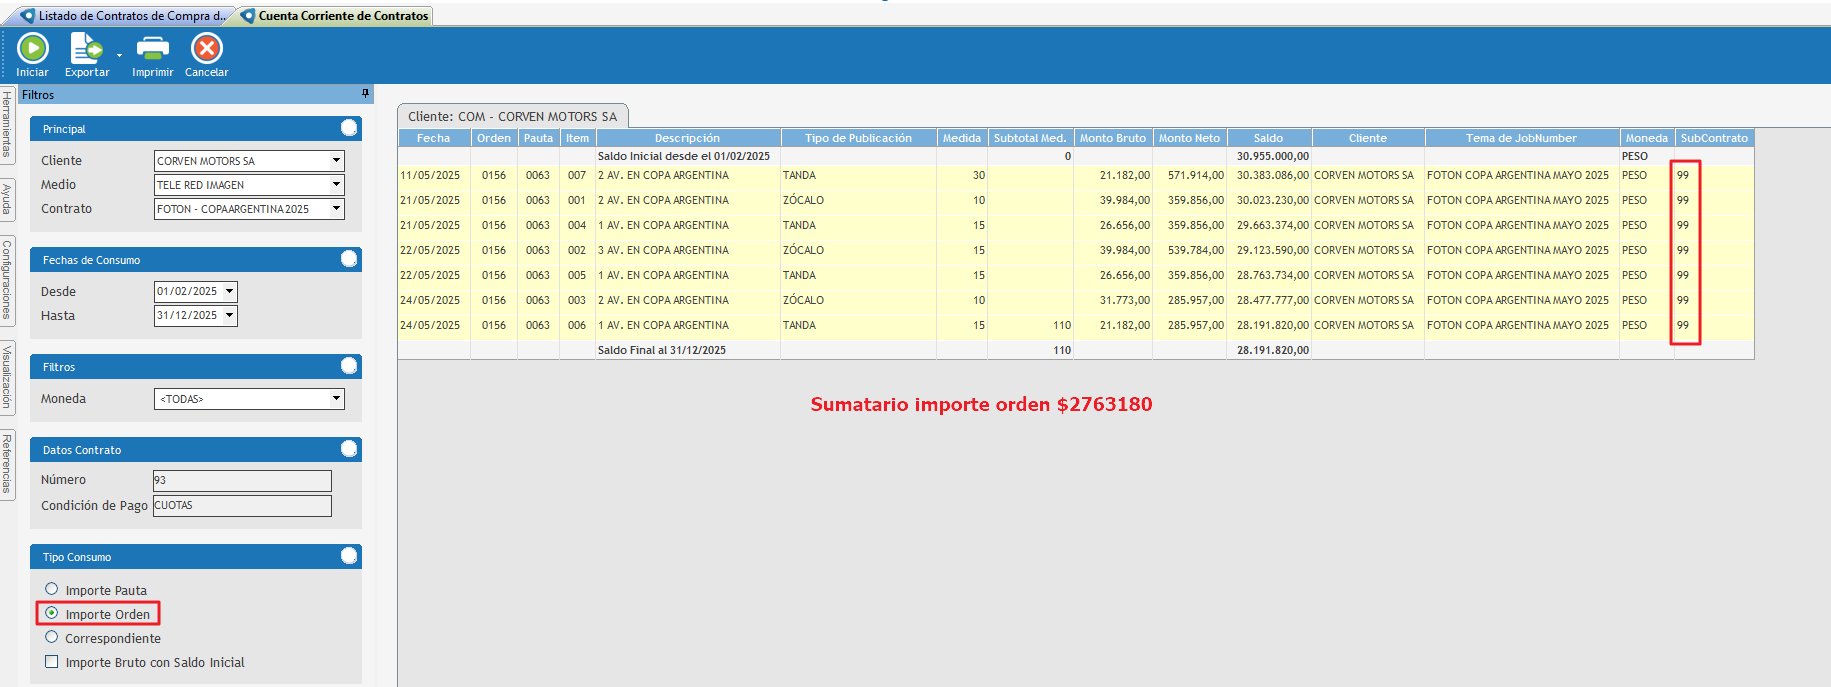Sort by Fecha column header

pos(434,138)
